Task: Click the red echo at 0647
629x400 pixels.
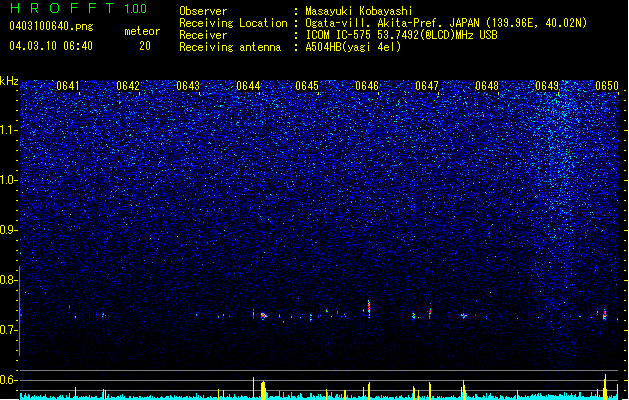Action: tap(430, 313)
